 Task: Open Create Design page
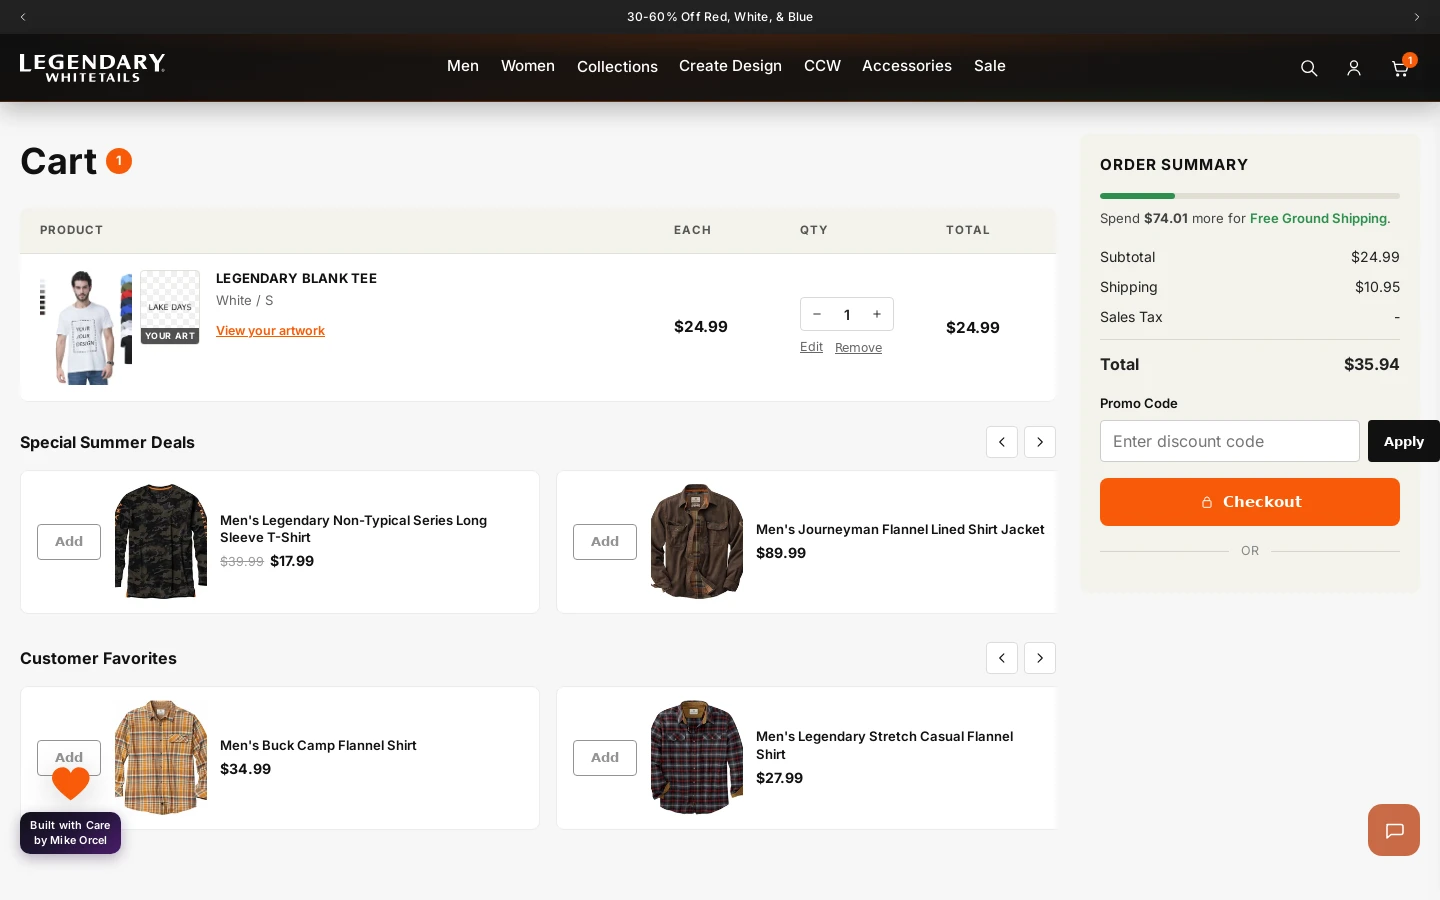coord(730,66)
